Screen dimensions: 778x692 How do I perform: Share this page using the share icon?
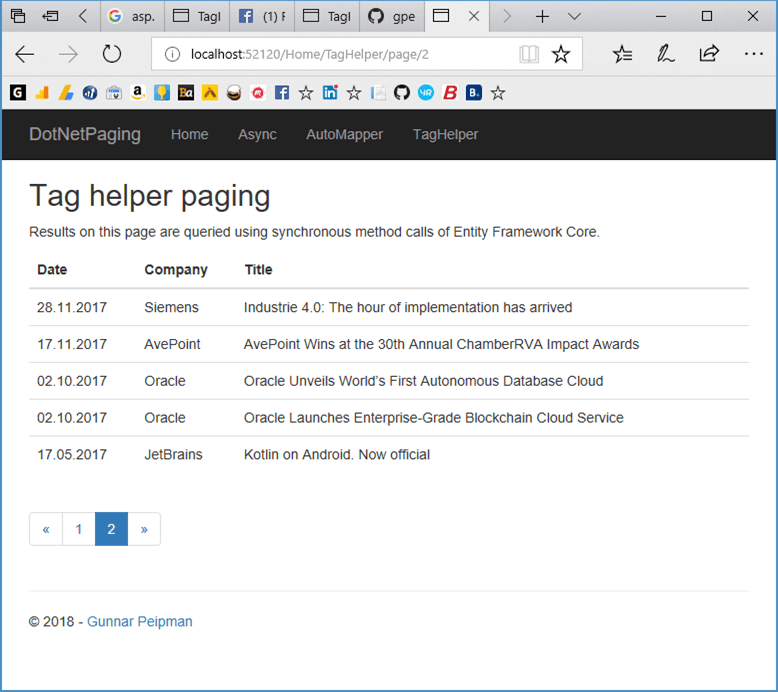709,54
